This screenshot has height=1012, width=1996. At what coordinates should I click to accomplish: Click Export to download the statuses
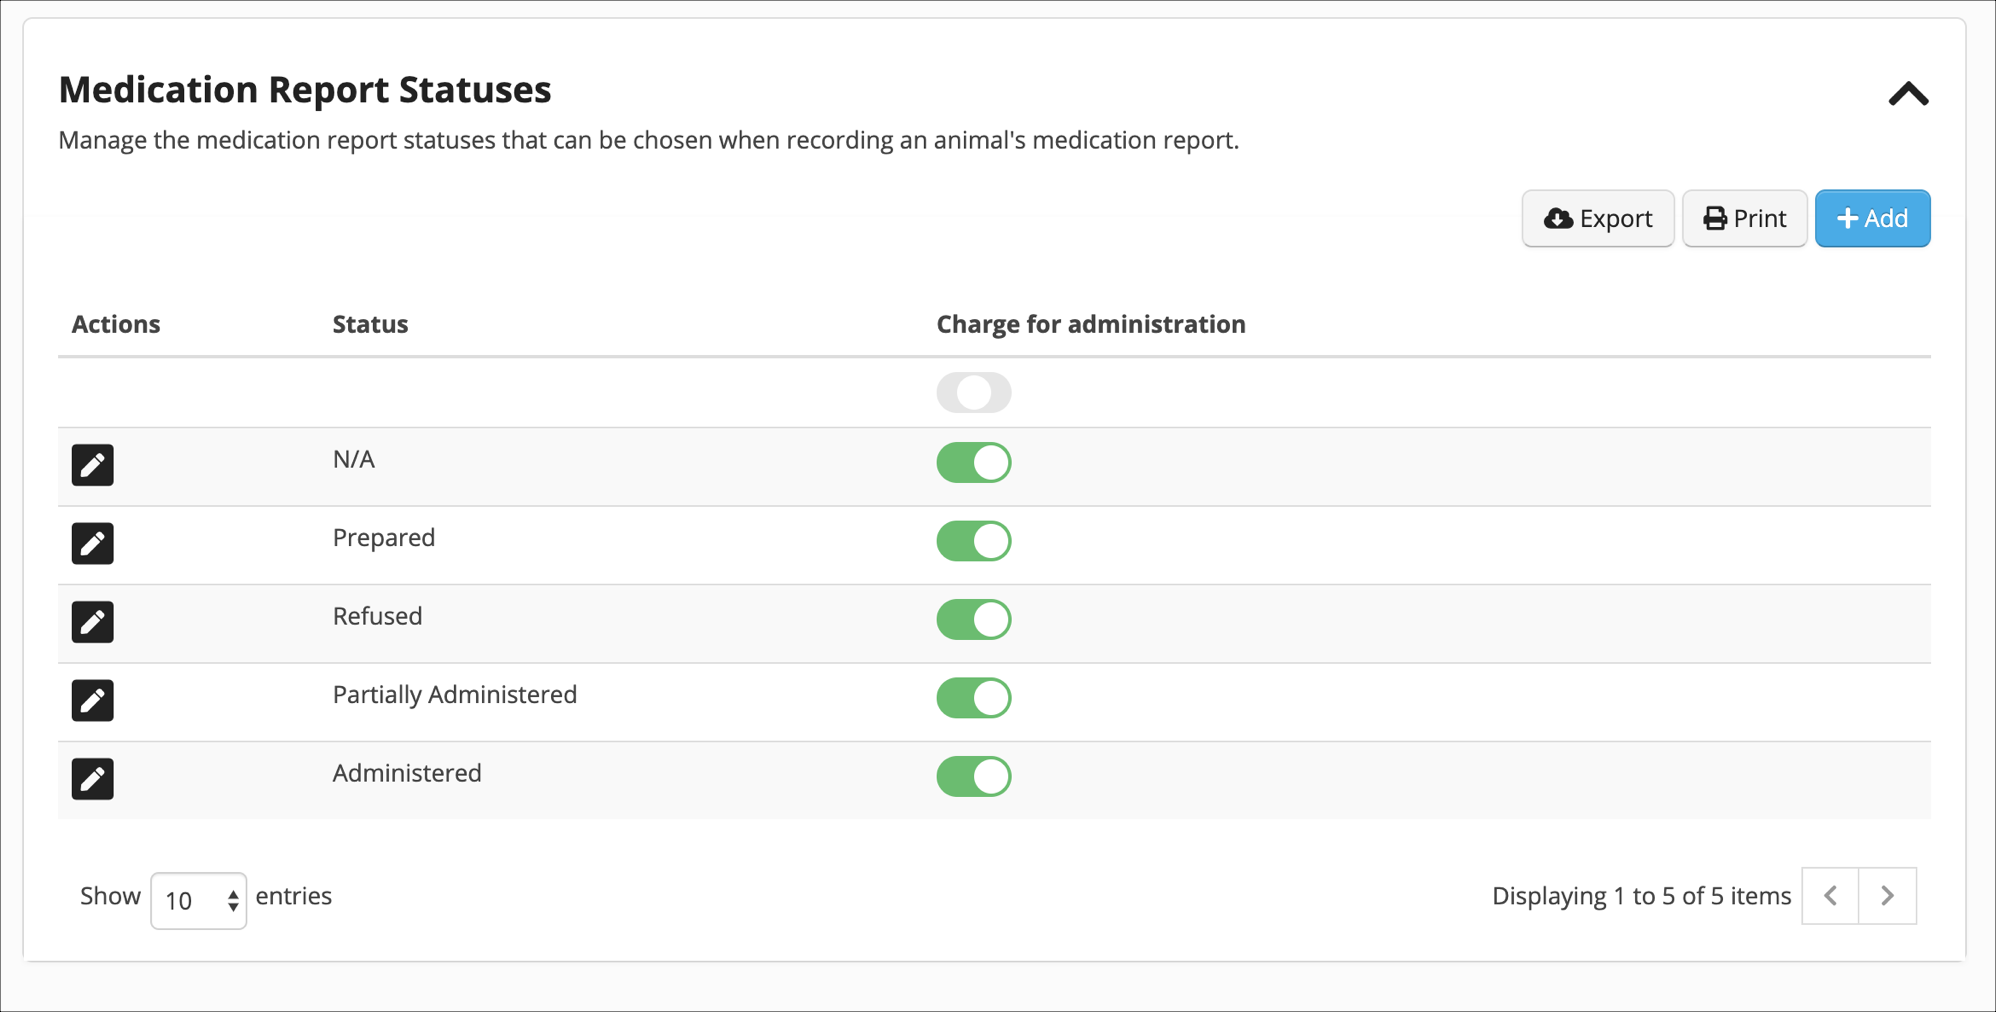coord(1597,218)
